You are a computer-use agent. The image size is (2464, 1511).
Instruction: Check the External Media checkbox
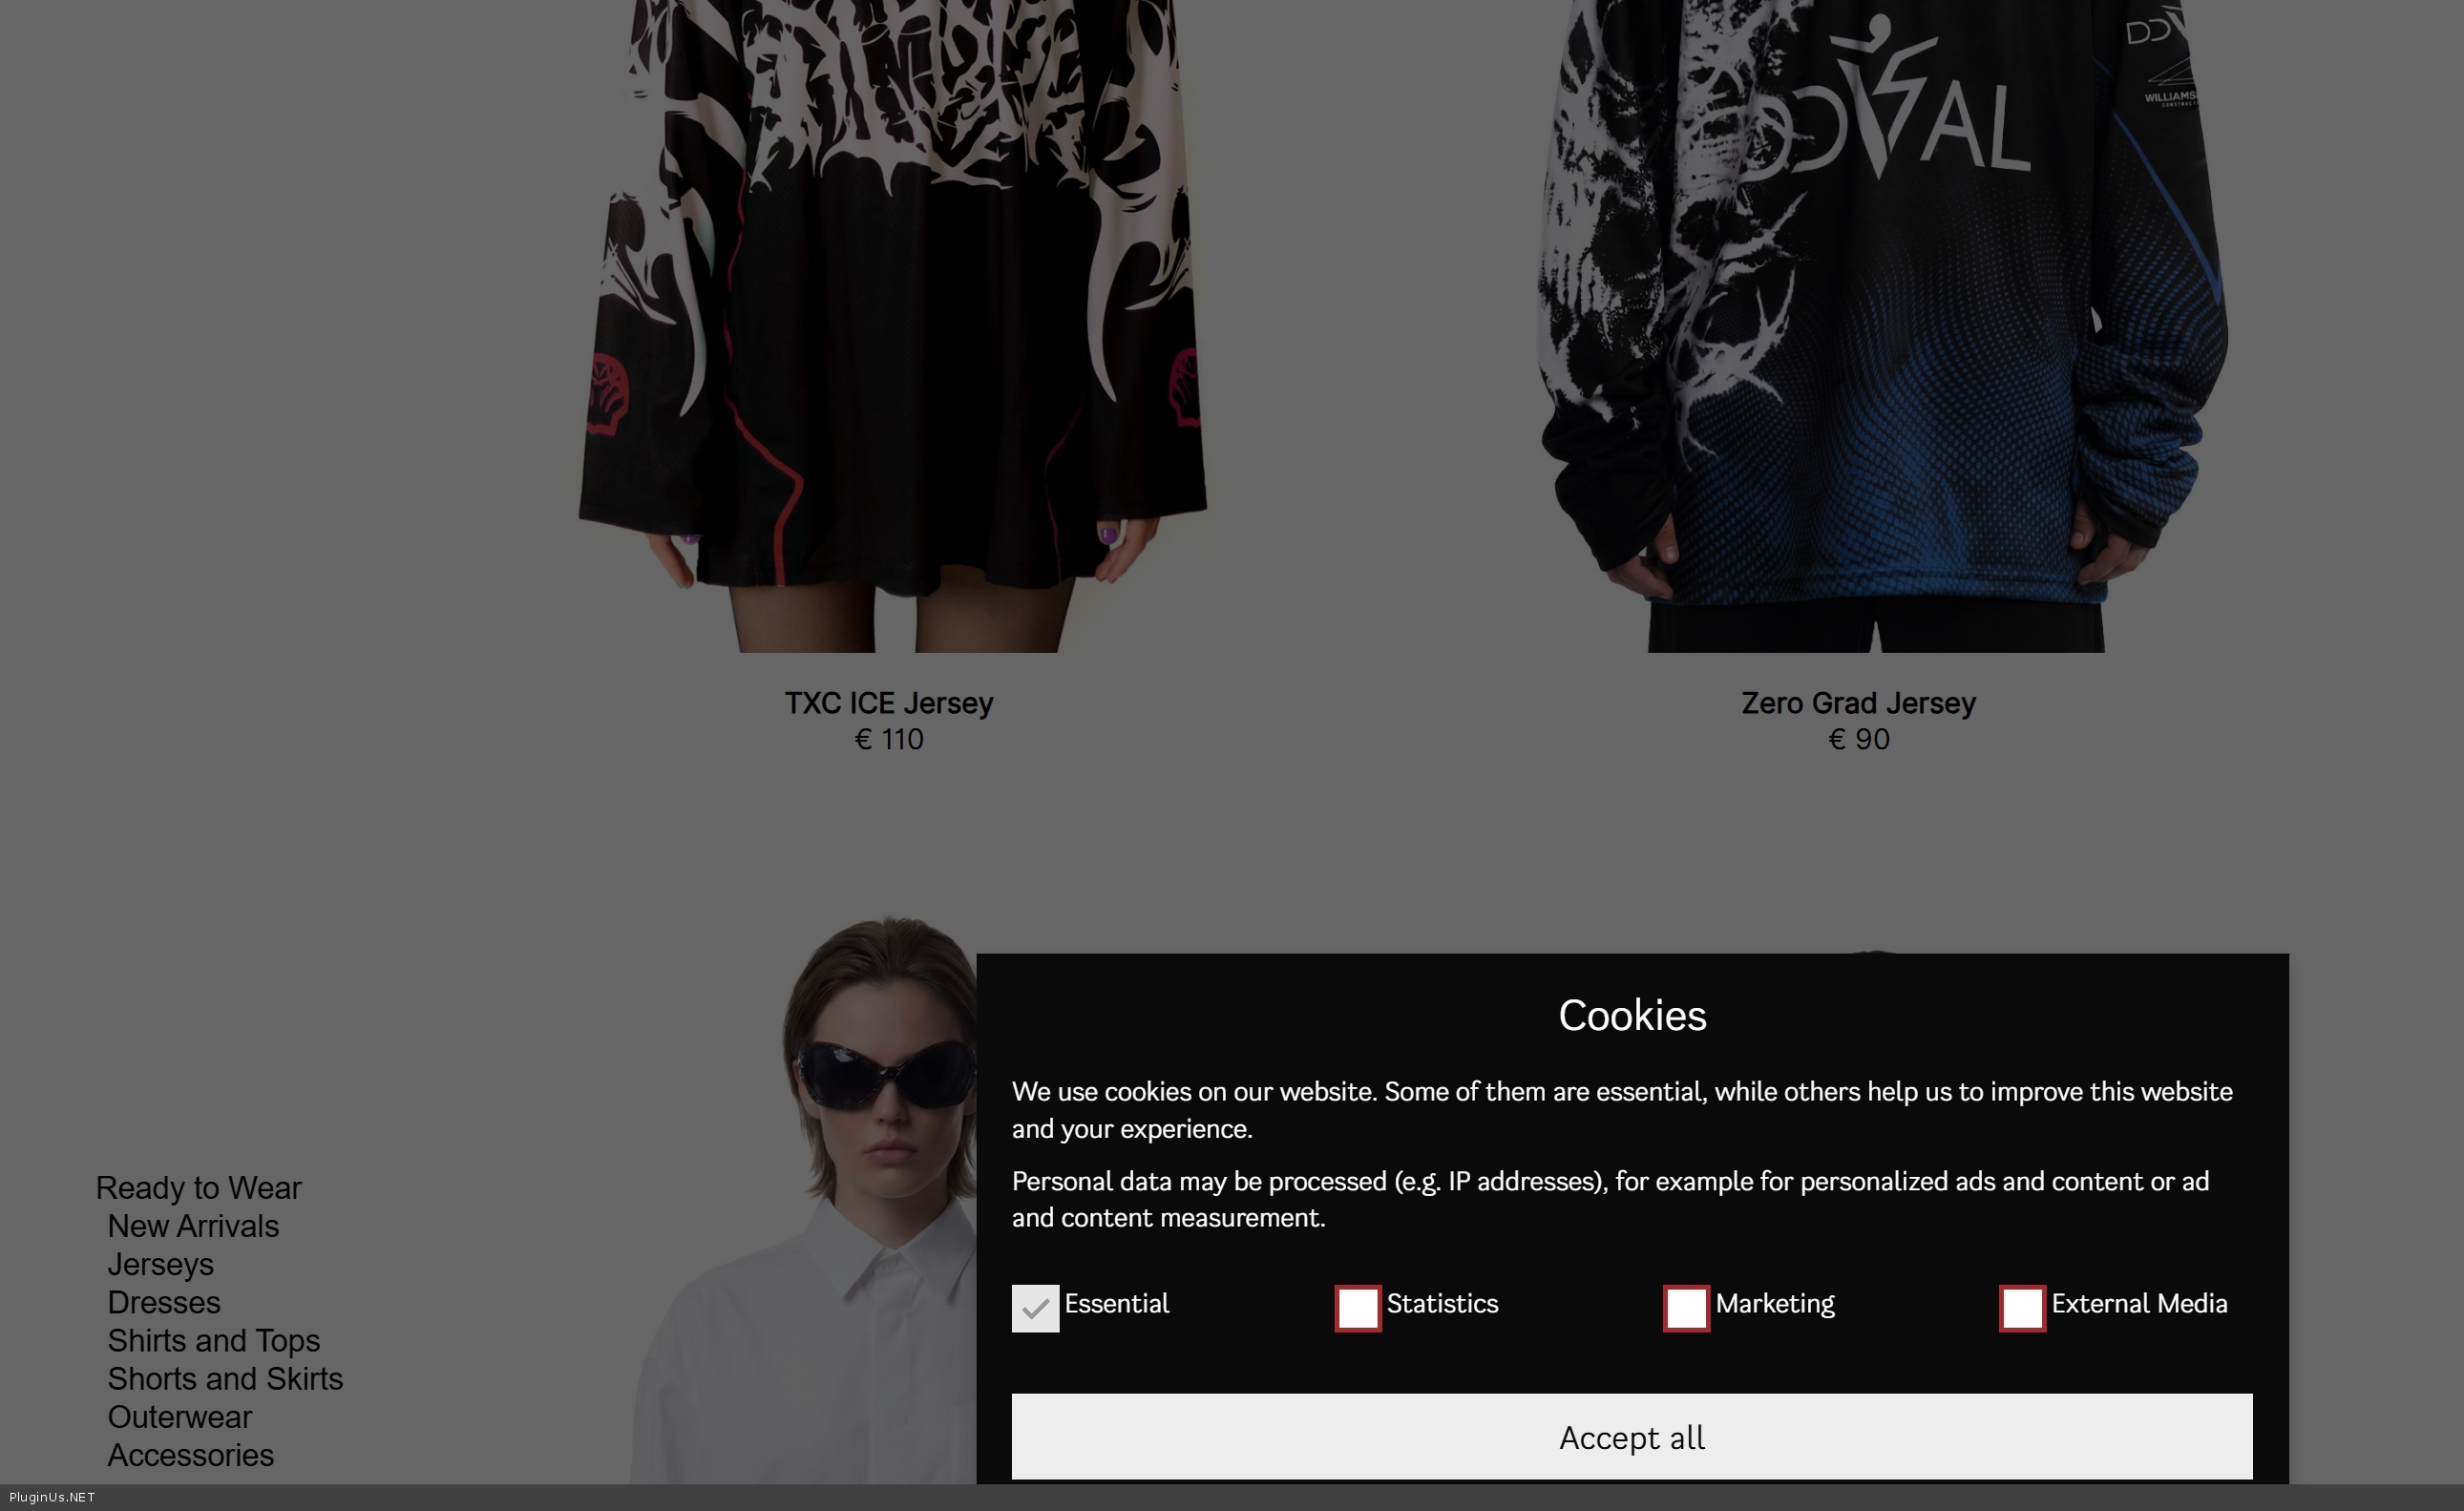pos(2022,1308)
